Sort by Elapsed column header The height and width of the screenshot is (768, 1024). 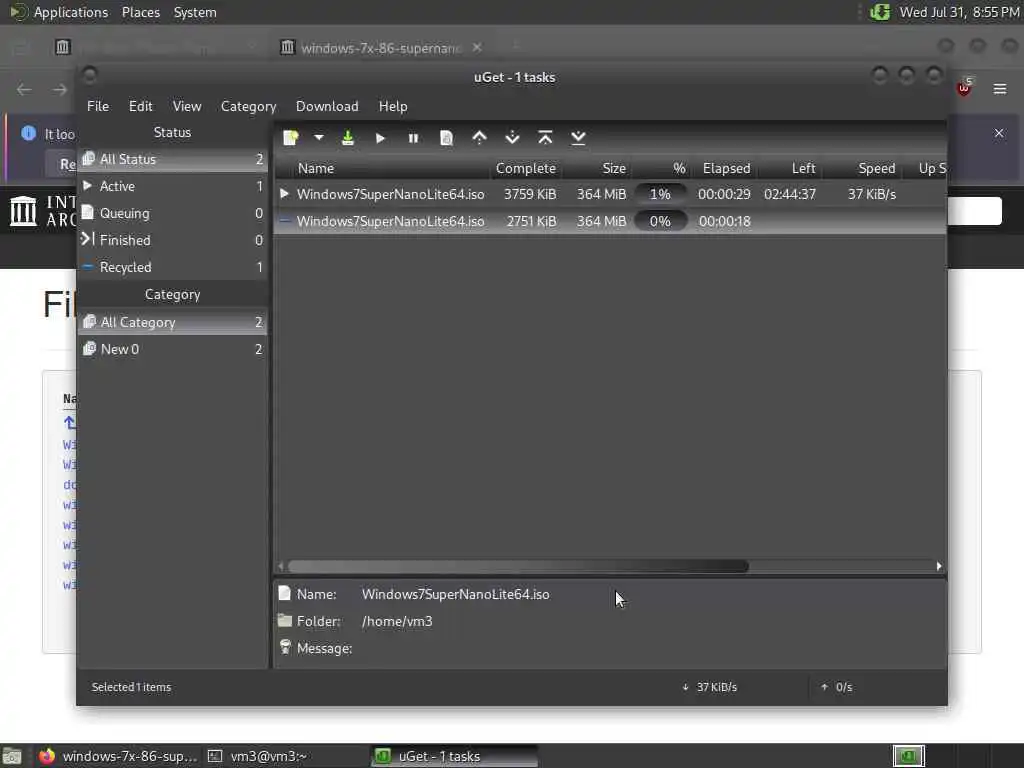click(x=726, y=168)
